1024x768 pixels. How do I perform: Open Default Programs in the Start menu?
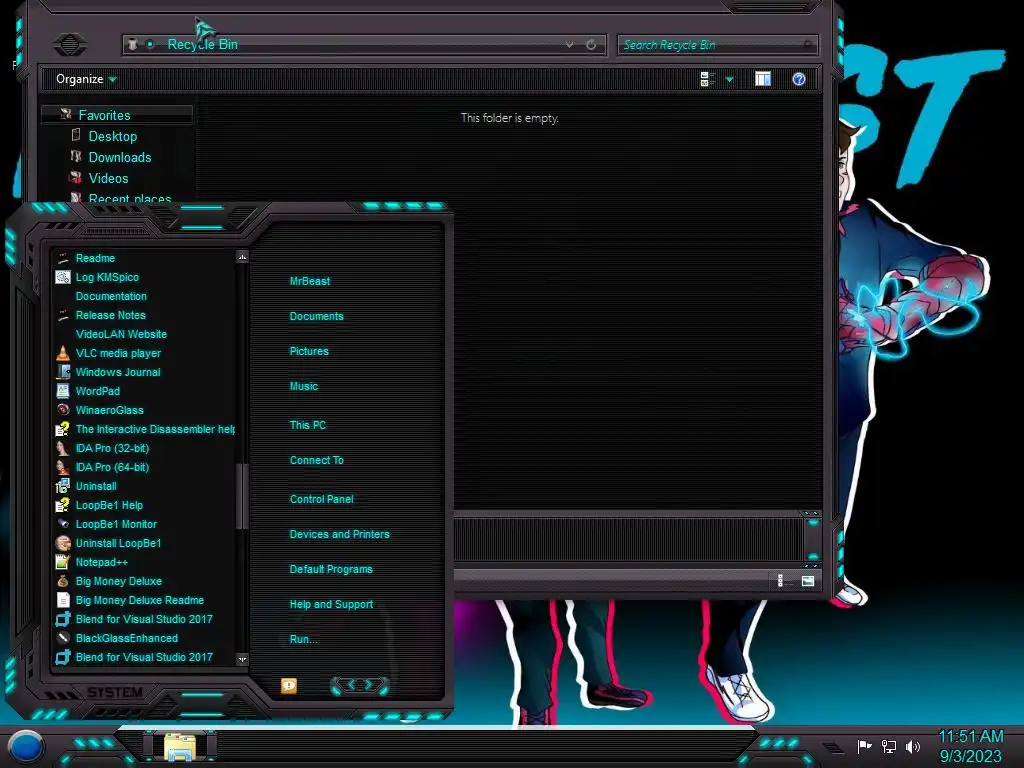pyautogui.click(x=331, y=569)
